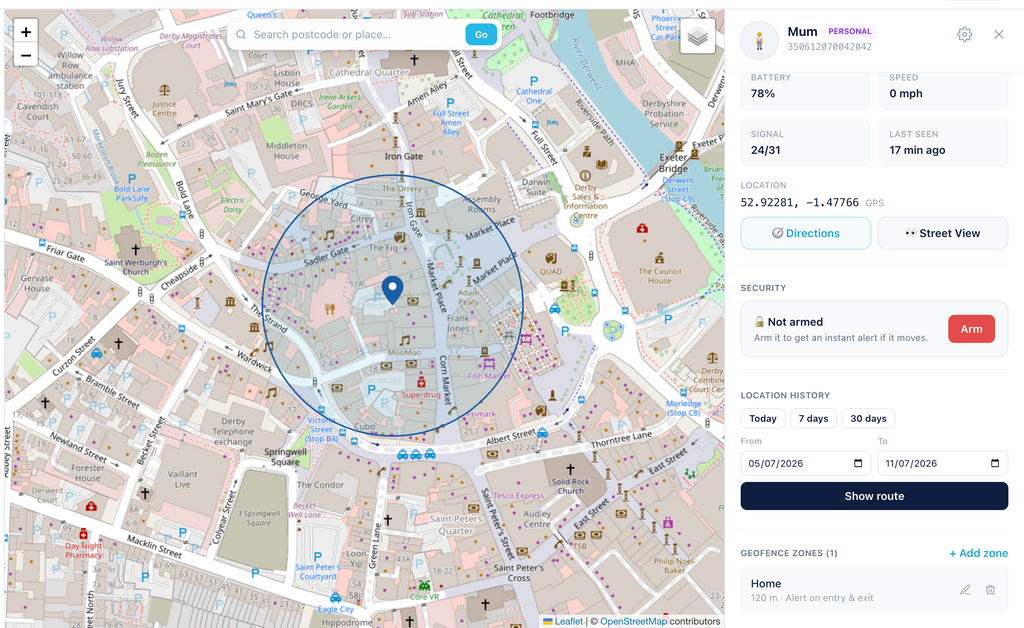This screenshot has height=628, width=1024.
Task: Select the Today history range
Action: coord(763,418)
